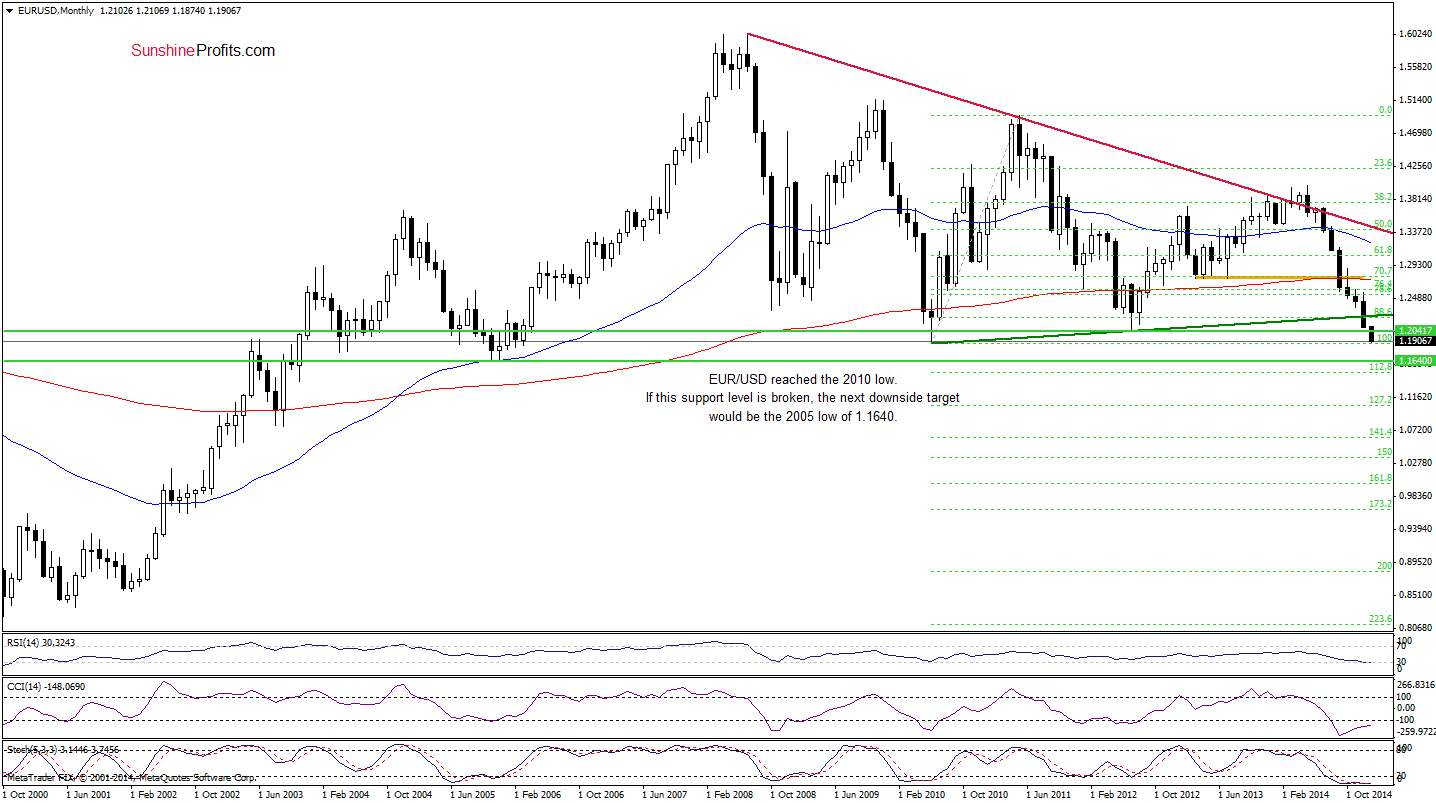Click 'EUR/USD reached the 2010 low.' annotation
Screen dimensions: 1436x803
(x=803, y=380)
